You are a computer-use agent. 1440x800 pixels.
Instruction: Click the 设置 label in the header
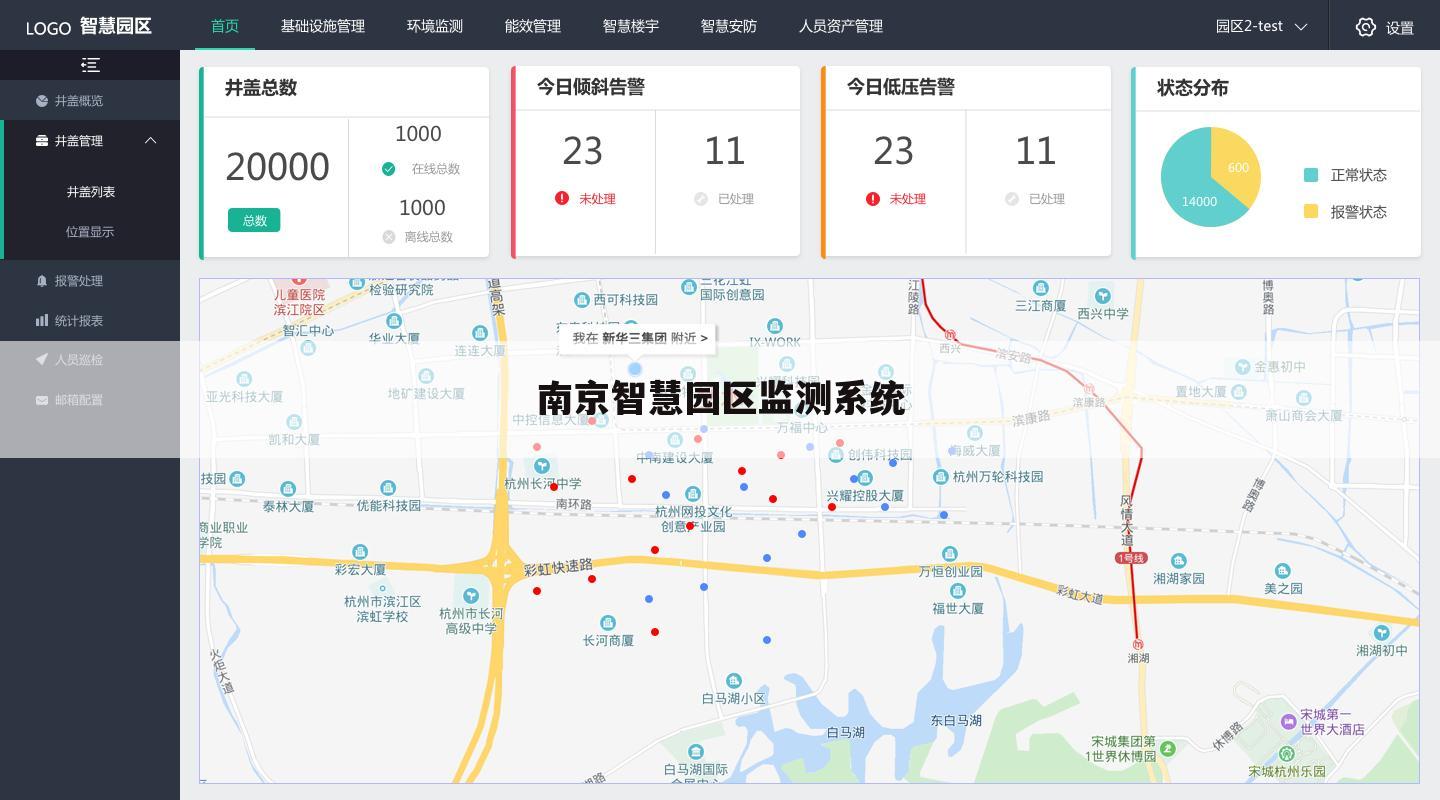1400,28
